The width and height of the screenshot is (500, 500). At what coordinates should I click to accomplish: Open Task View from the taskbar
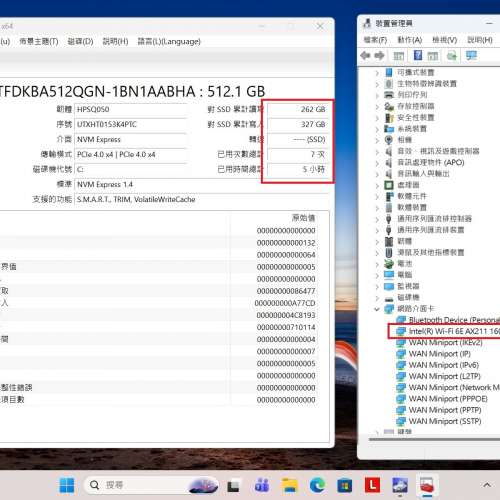[233, 485]
